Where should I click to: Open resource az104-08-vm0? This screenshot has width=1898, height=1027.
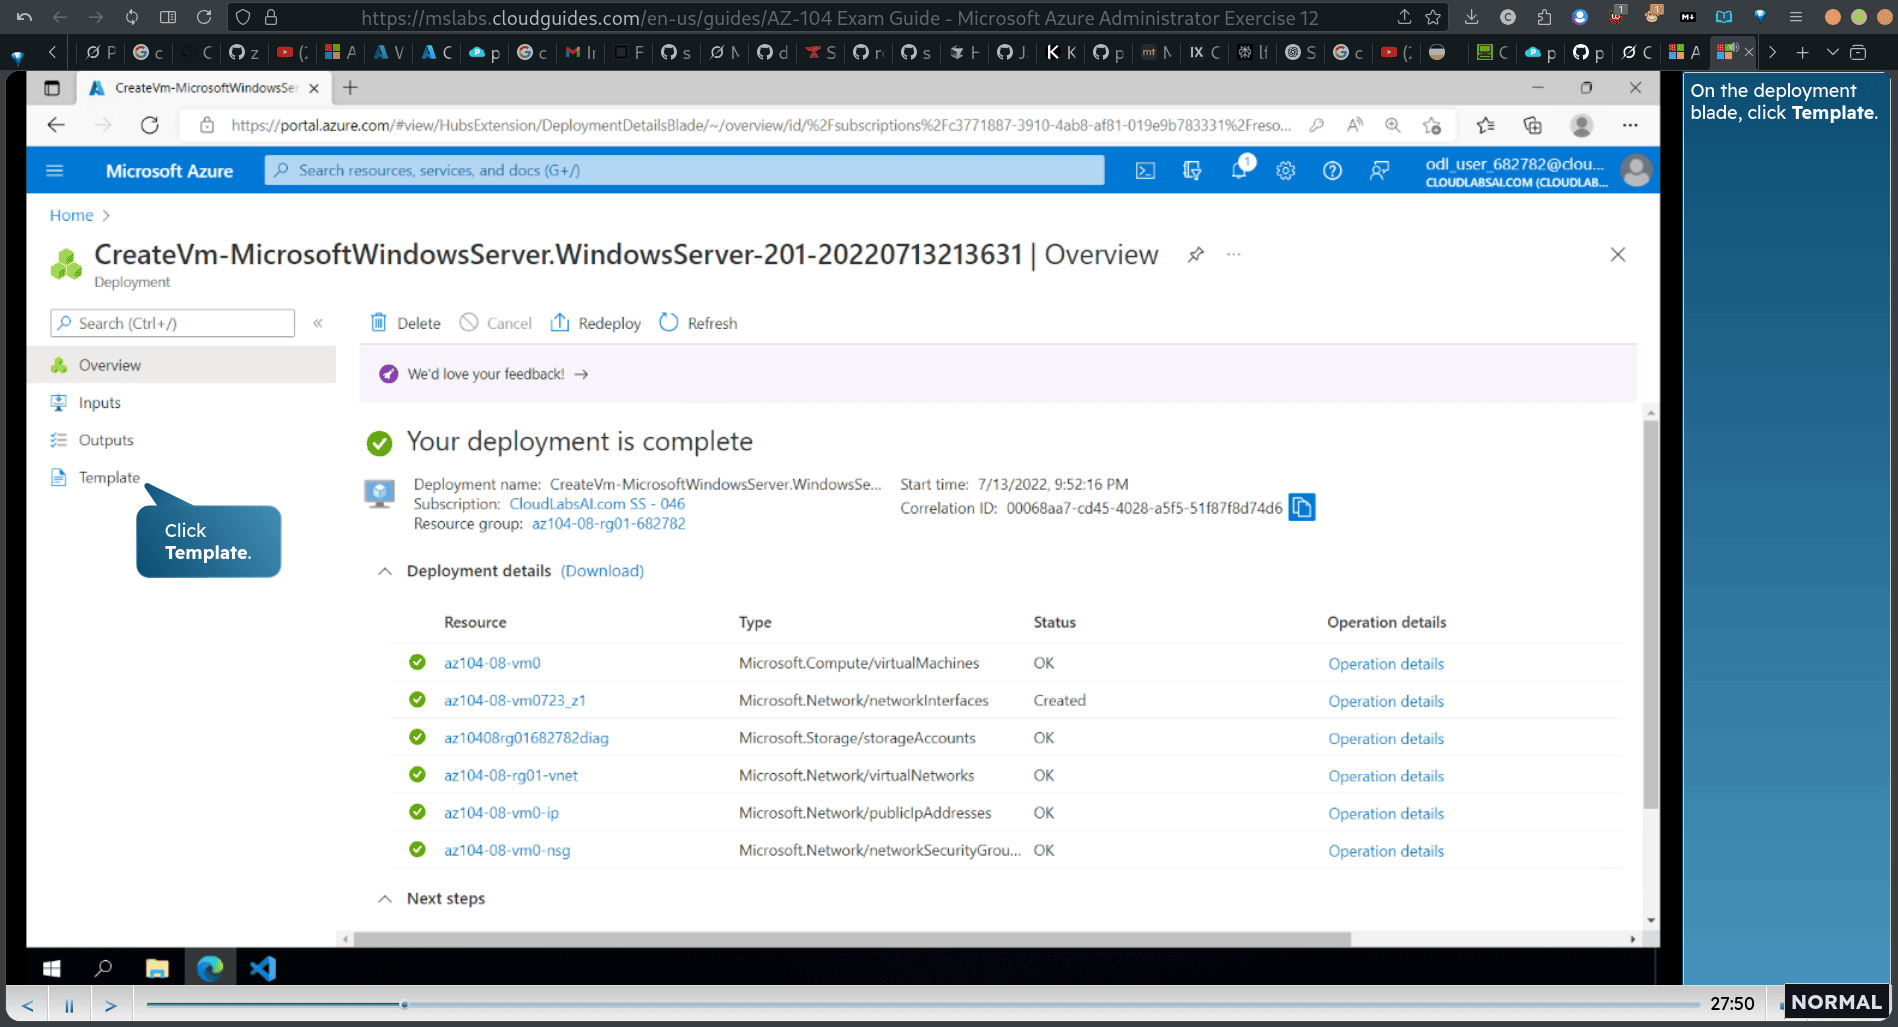(x=492, y=663)
